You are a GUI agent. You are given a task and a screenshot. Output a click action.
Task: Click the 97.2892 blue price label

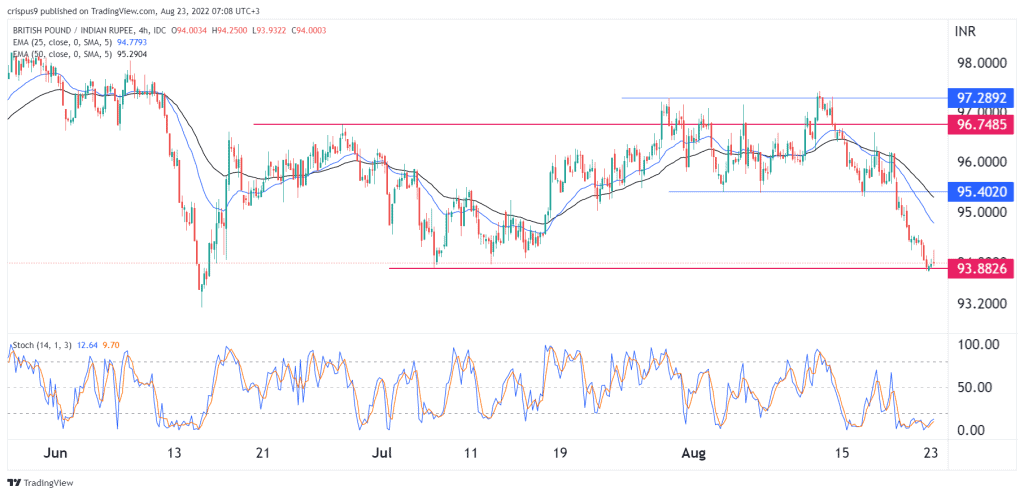(x=982, y=99)
